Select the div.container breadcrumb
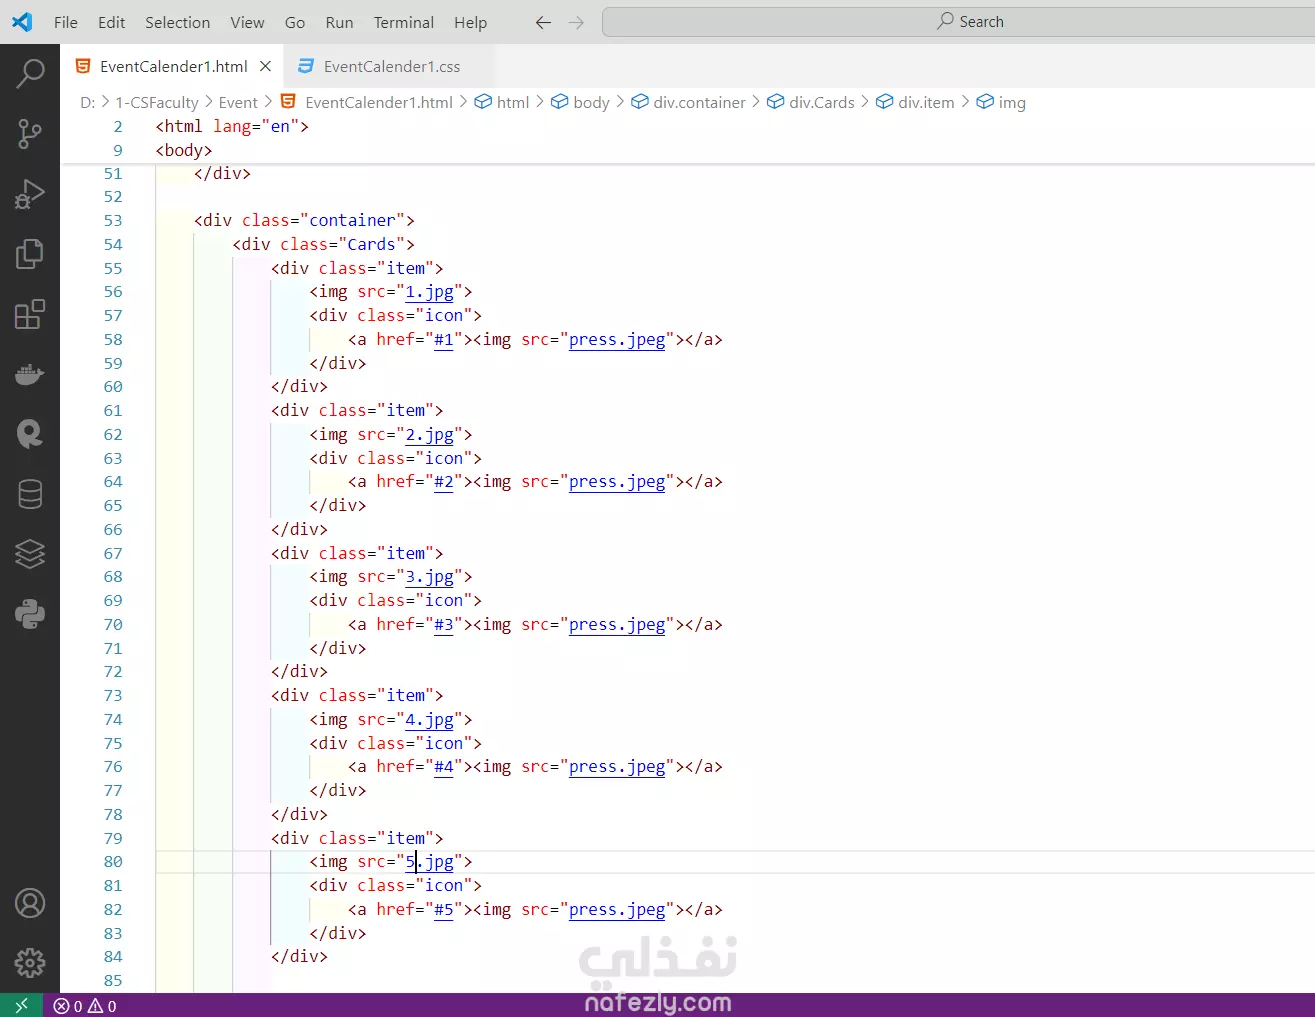Image resolution: width=1315 pixels, height=1017 pixels. coord(688,102)
